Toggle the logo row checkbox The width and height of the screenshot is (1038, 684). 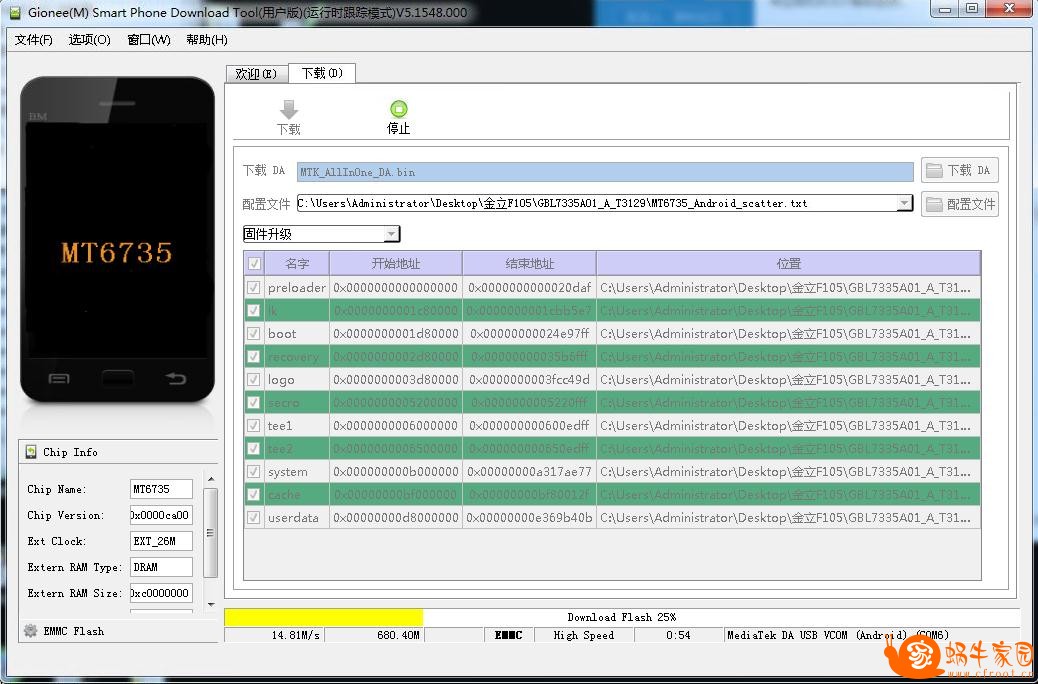pyautogui.click(x=254, y=379)
